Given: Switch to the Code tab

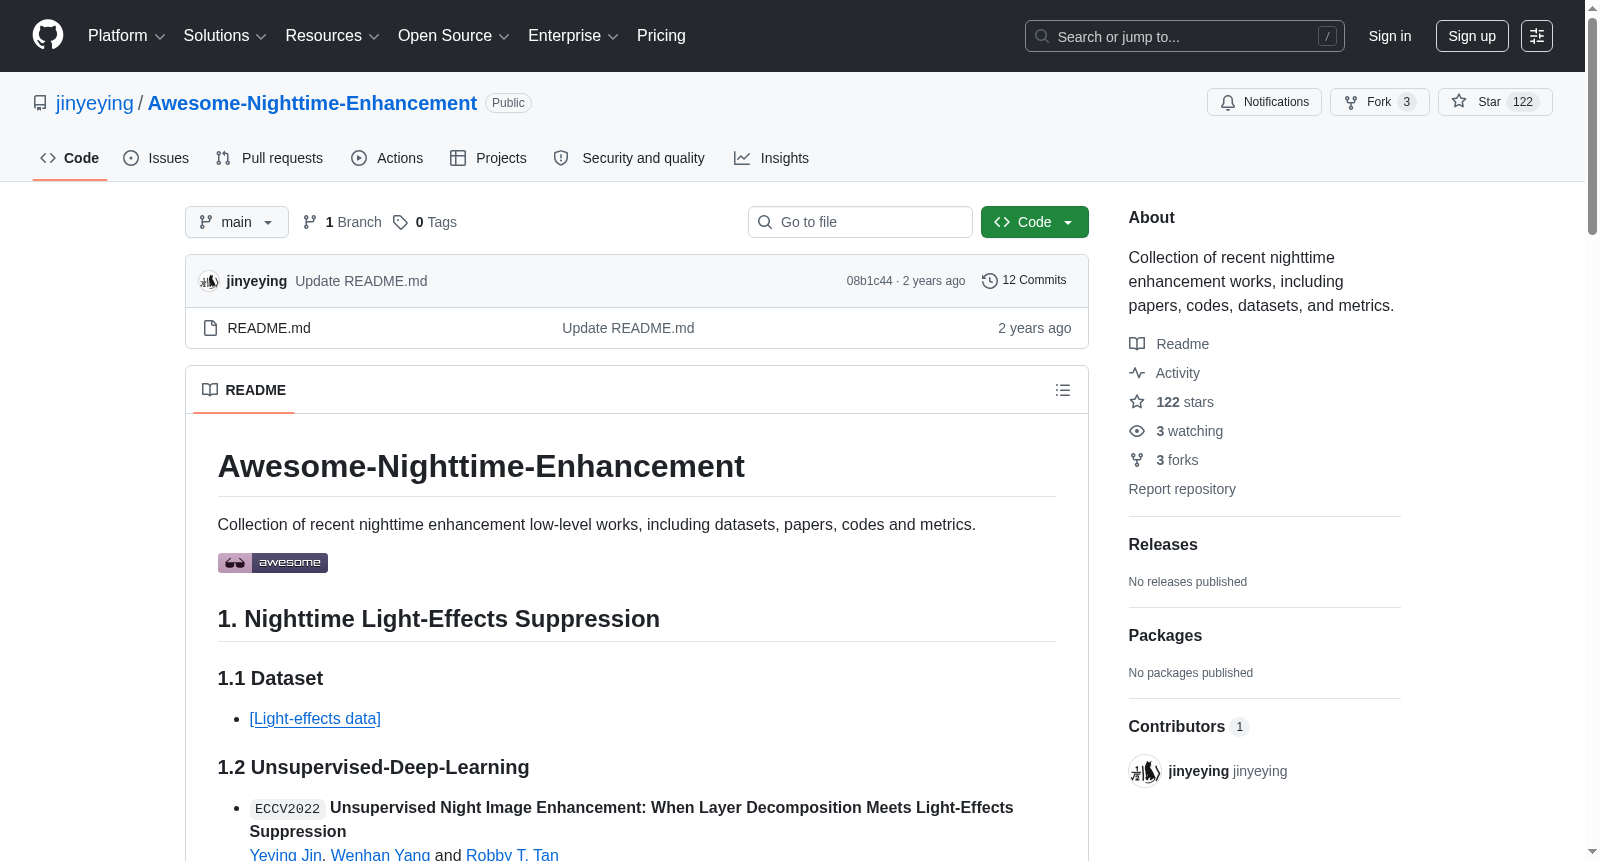Looking at the screenshot, I should [x=70, y=158].
